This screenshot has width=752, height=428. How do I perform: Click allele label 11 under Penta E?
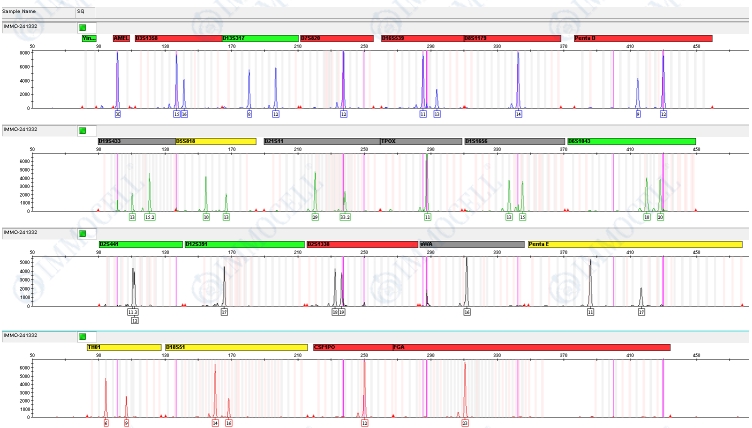tap(590, 312)
